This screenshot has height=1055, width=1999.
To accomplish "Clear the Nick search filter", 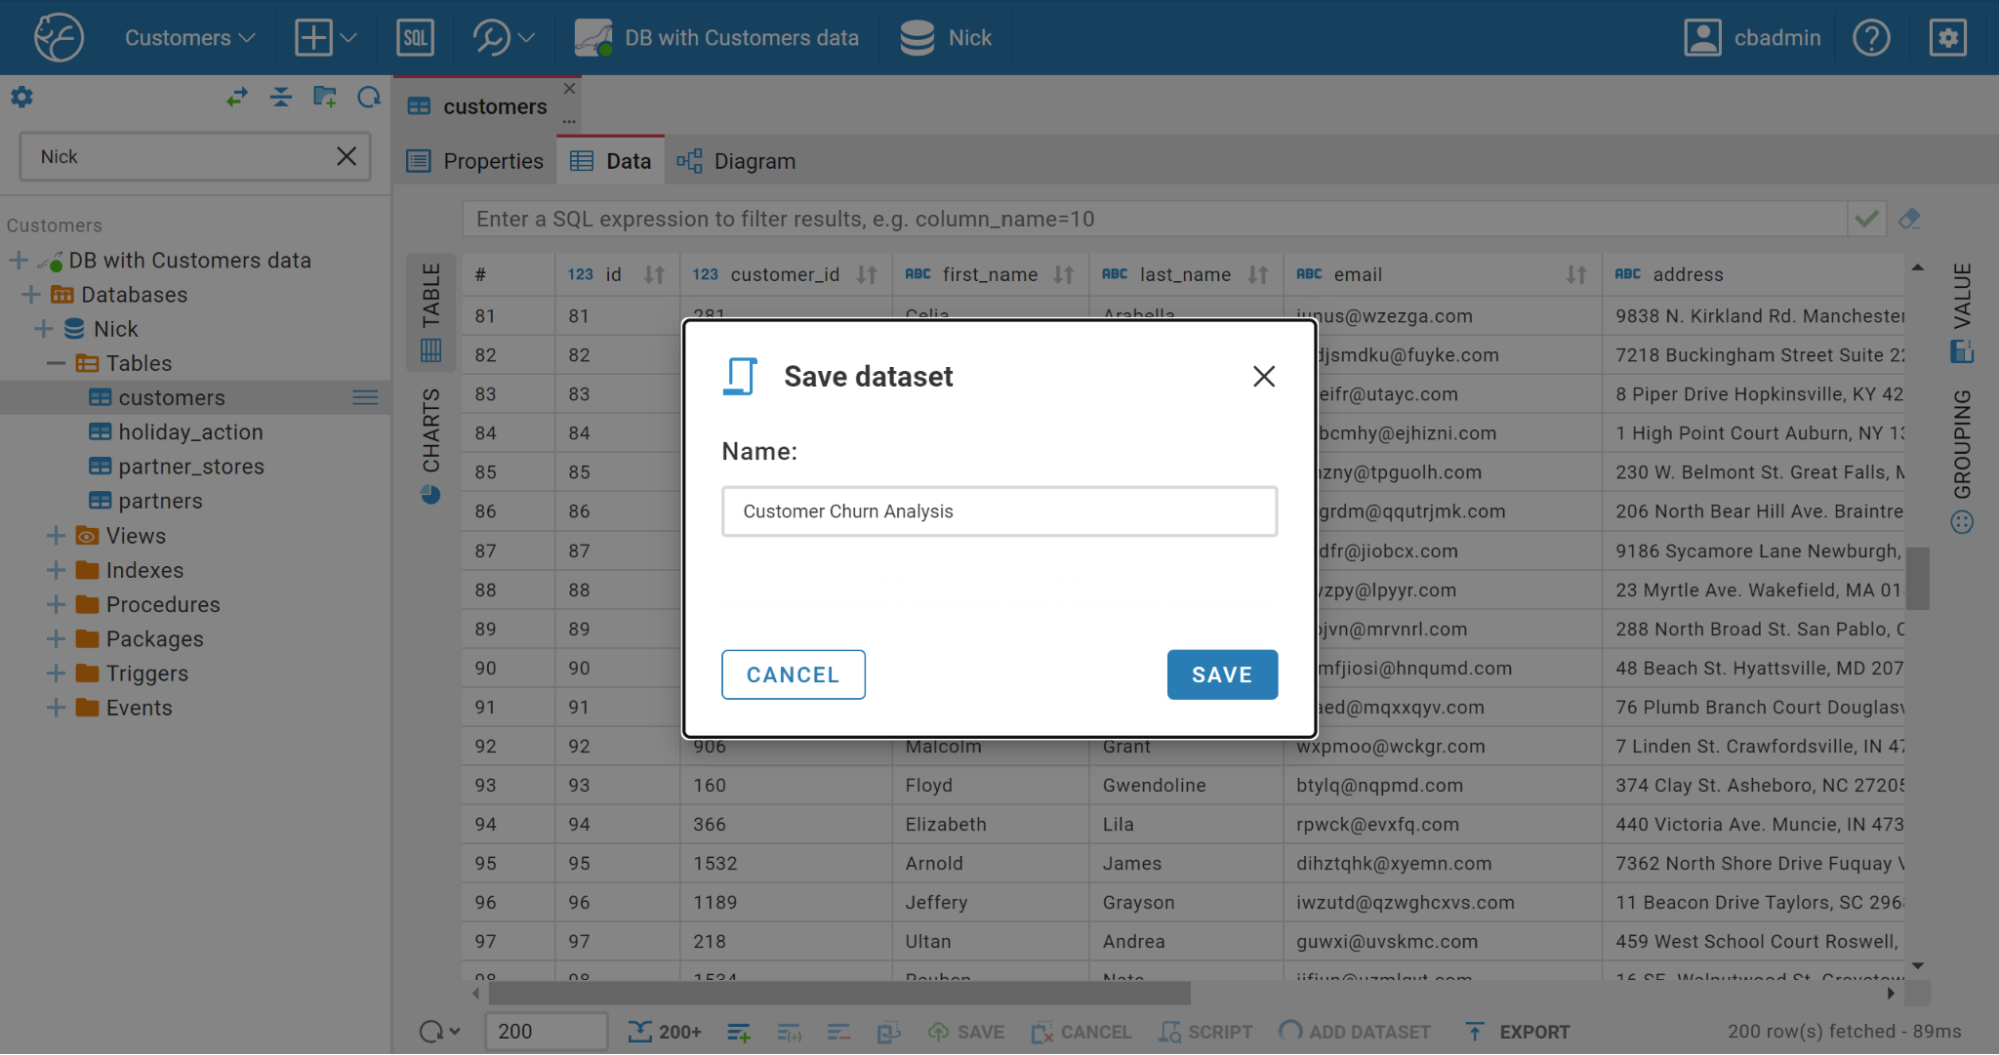I will (346, 157).
